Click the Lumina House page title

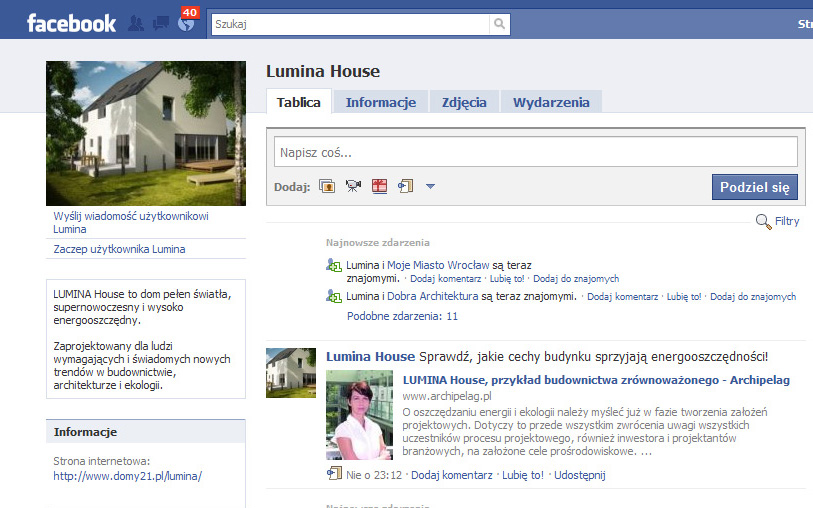click(323, 71)
